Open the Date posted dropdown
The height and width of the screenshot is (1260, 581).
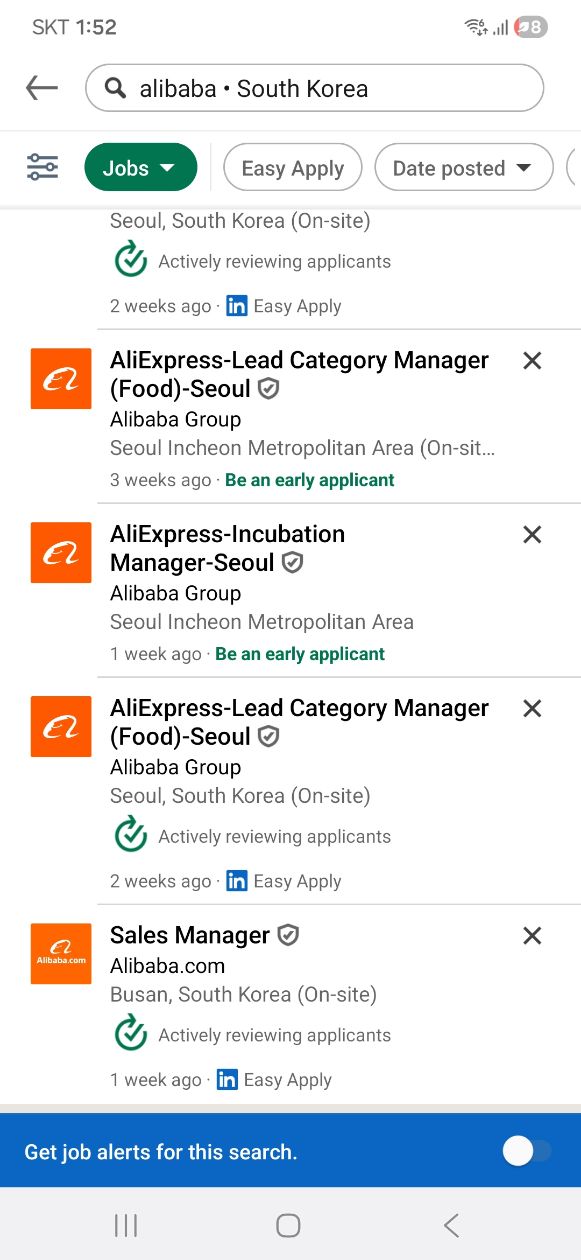click(463, 167)
